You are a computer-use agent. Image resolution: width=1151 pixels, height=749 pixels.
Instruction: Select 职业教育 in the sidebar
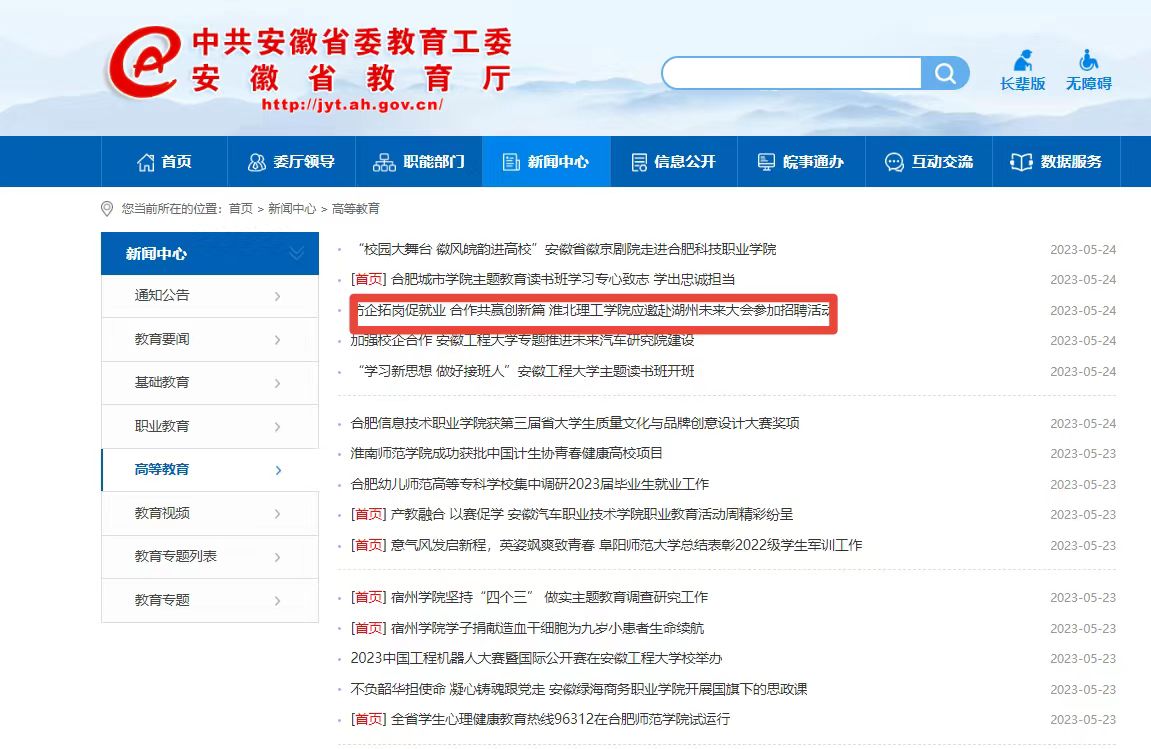(x=162, y=426)
